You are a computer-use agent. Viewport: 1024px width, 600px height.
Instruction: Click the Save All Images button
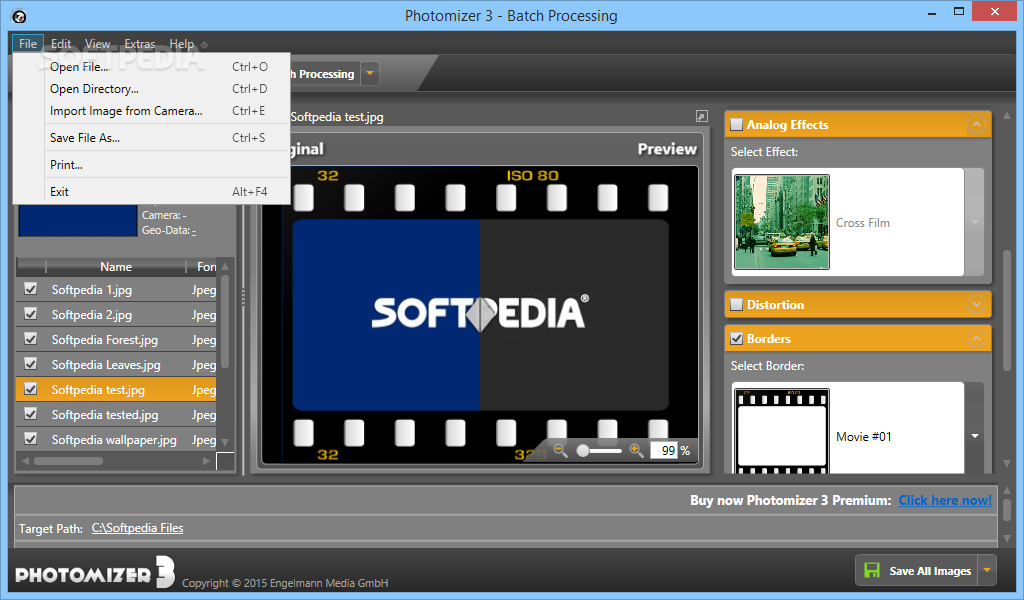point(917,570)
